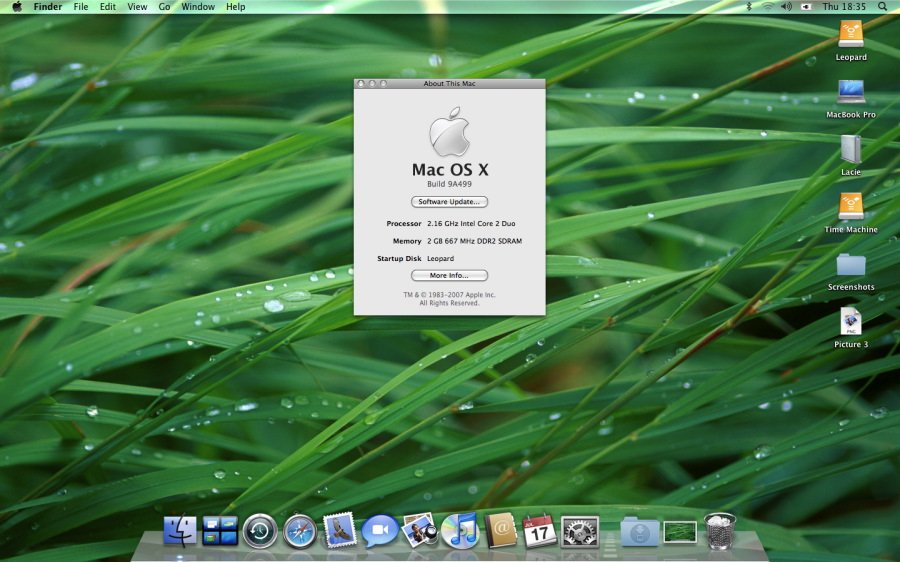Open System Preferences gear icon
The width and height of the screenshot is (900, 562).
tap(580, 531)
